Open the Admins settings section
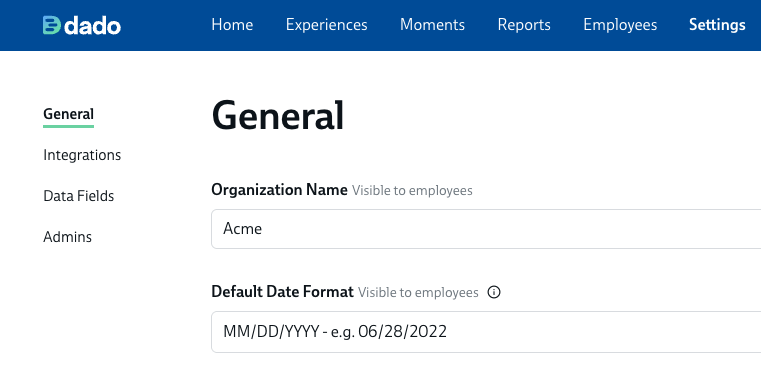Viewport: 761px width, 380px height. point(67,237)
